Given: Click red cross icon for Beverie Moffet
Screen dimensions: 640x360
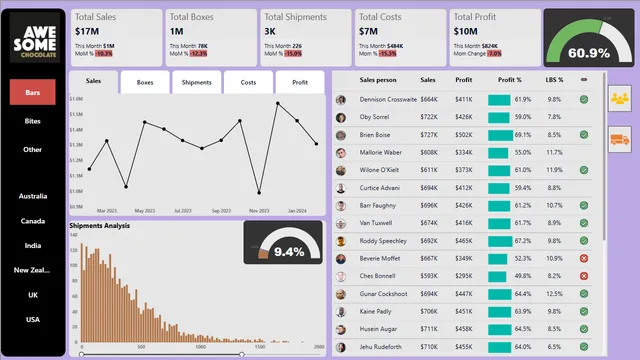Looking at the screenshot, I should (584, 258).
